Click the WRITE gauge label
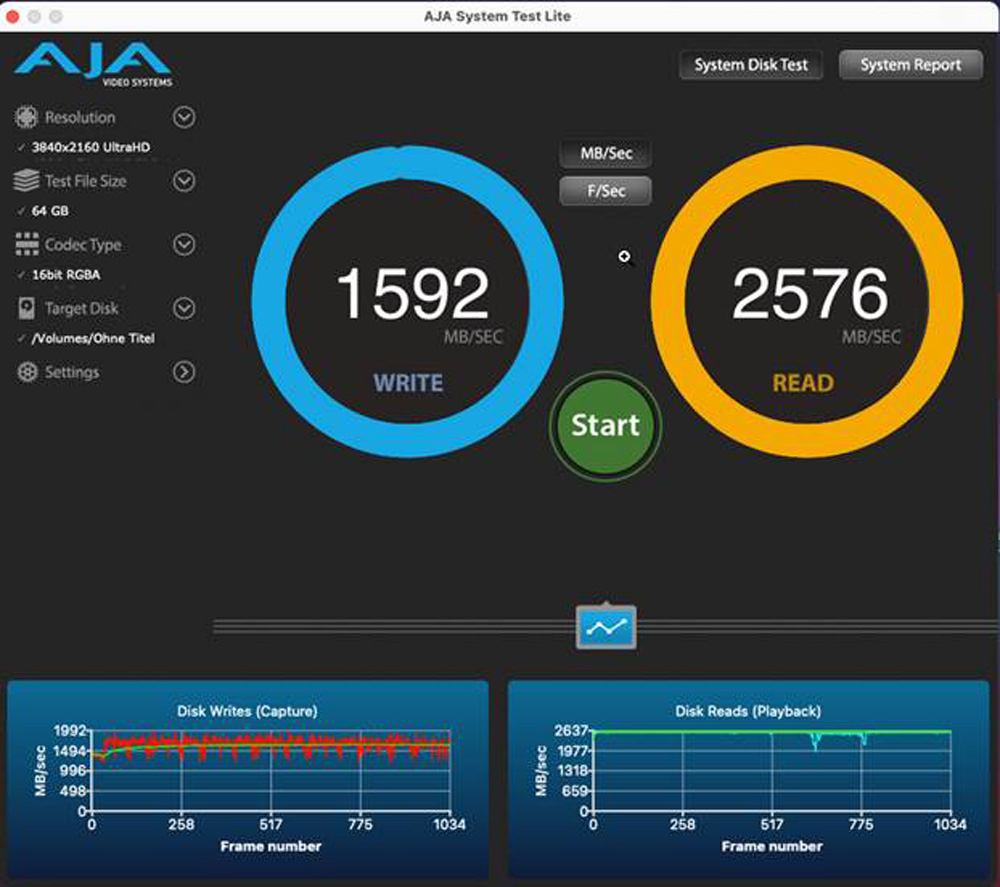1000x887 pixels. coord(408,383)
